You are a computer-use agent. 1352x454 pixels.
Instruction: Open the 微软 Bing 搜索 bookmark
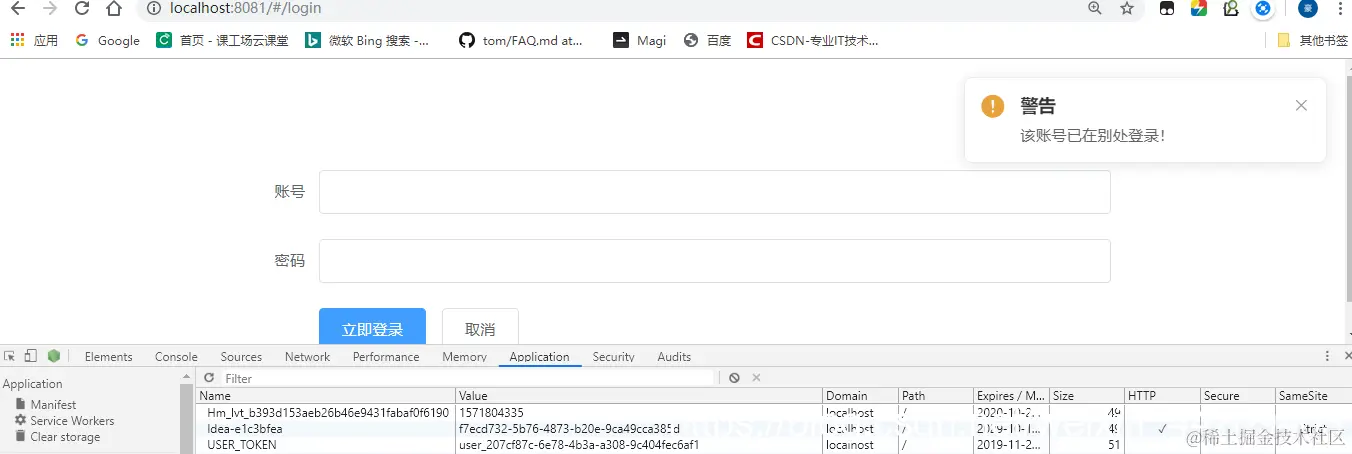point(367,41)
